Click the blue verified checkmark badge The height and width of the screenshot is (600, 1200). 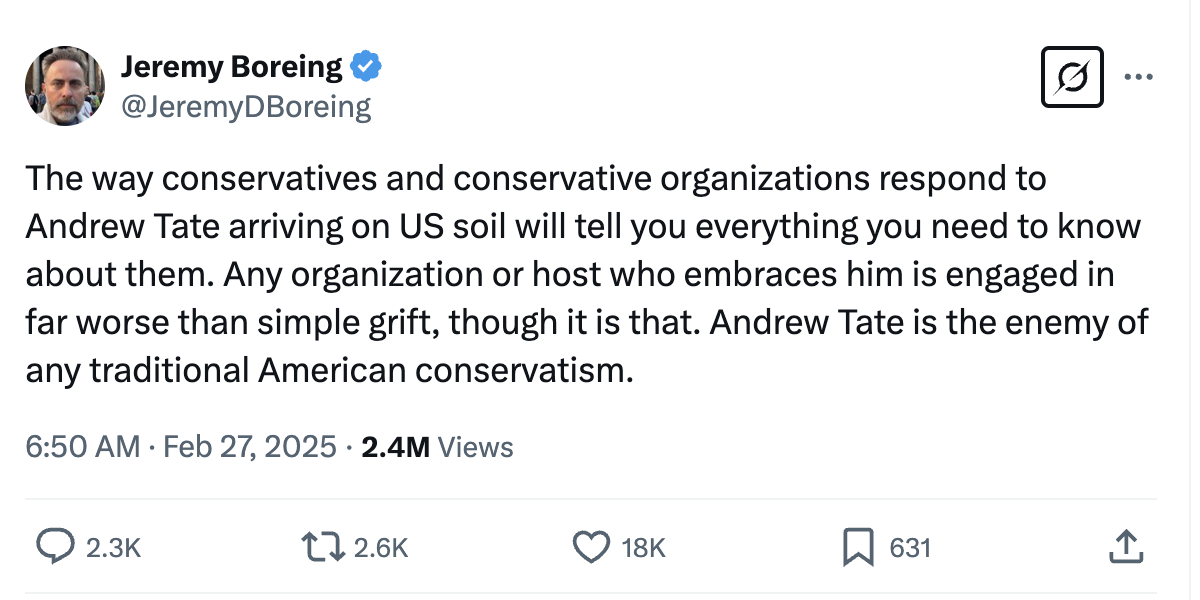click(x=364, y=67)
